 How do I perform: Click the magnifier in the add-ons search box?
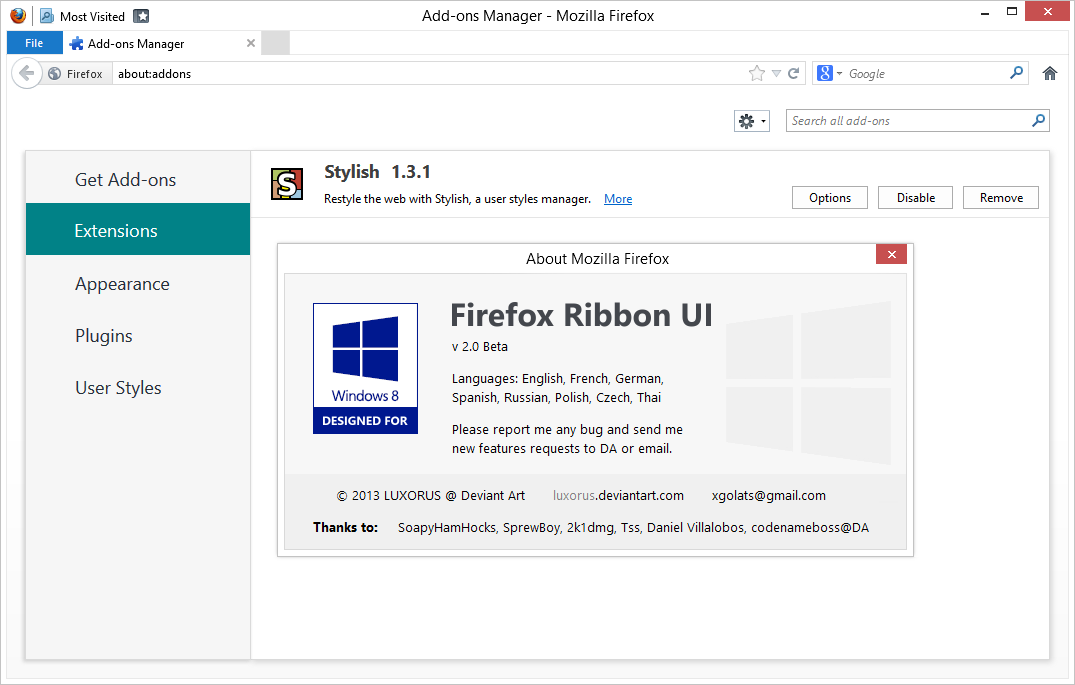tap(1039, 120)
